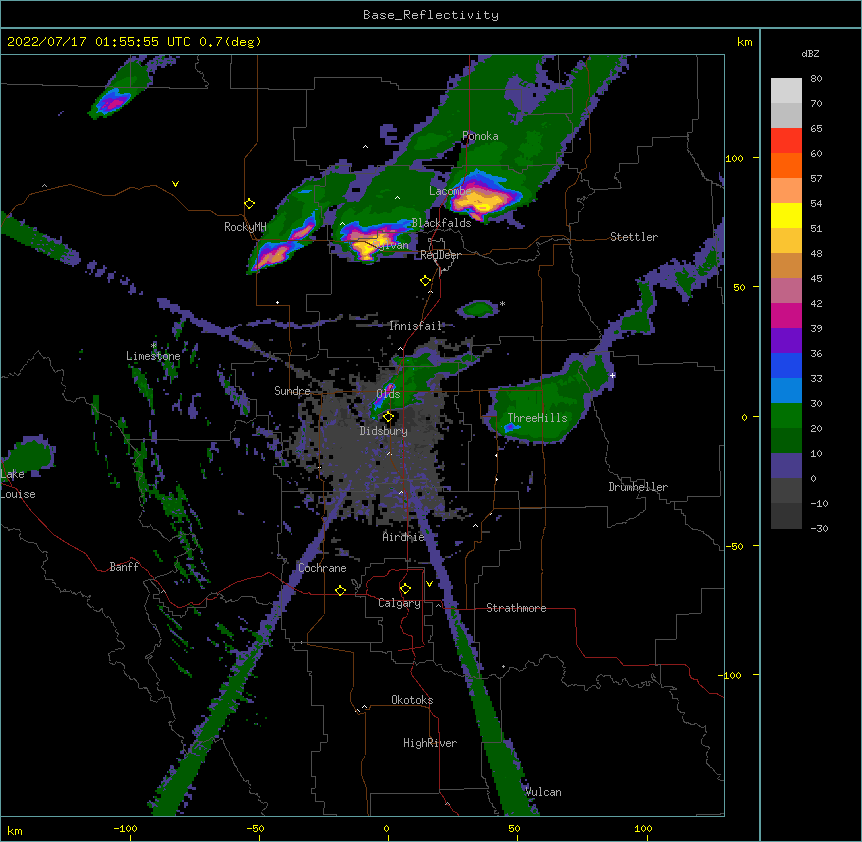Select the asterisk marker above Limestone
This screenshot has height=842, width=862.
pyautogui.click(x=154, y=346)
